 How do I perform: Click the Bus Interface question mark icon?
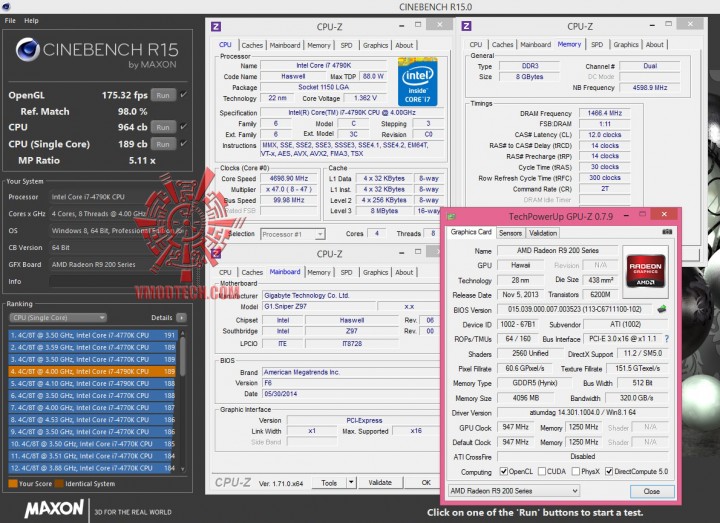[x=667, y=339]
